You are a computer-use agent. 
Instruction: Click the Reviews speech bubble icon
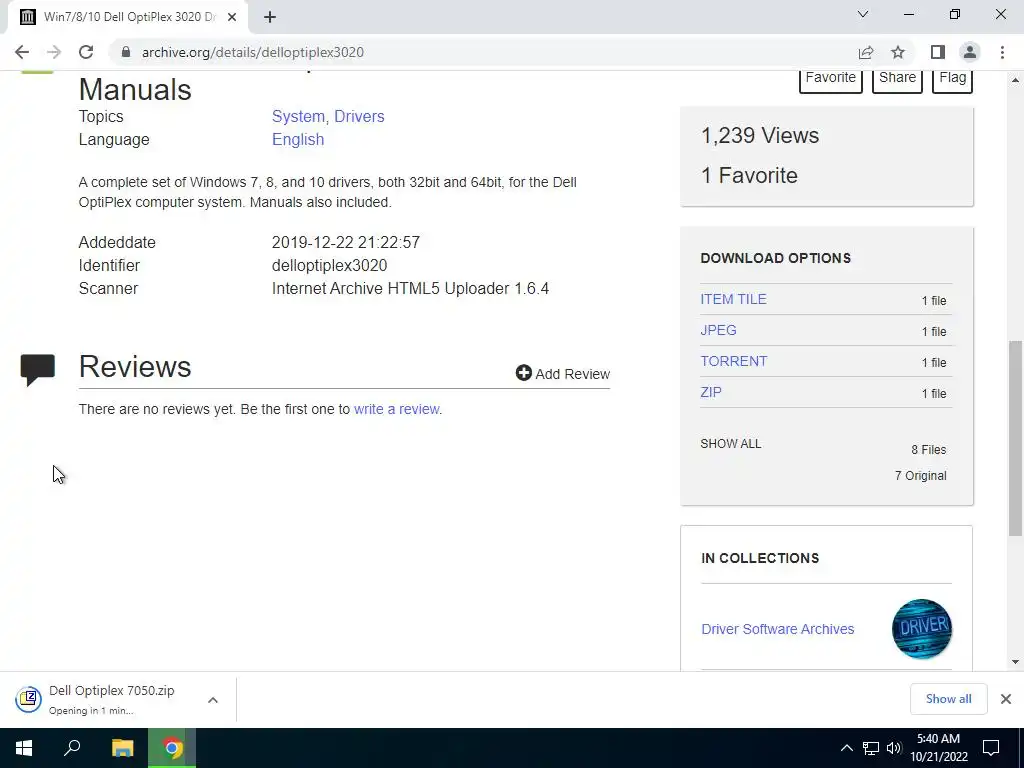(x=38, y=370)
